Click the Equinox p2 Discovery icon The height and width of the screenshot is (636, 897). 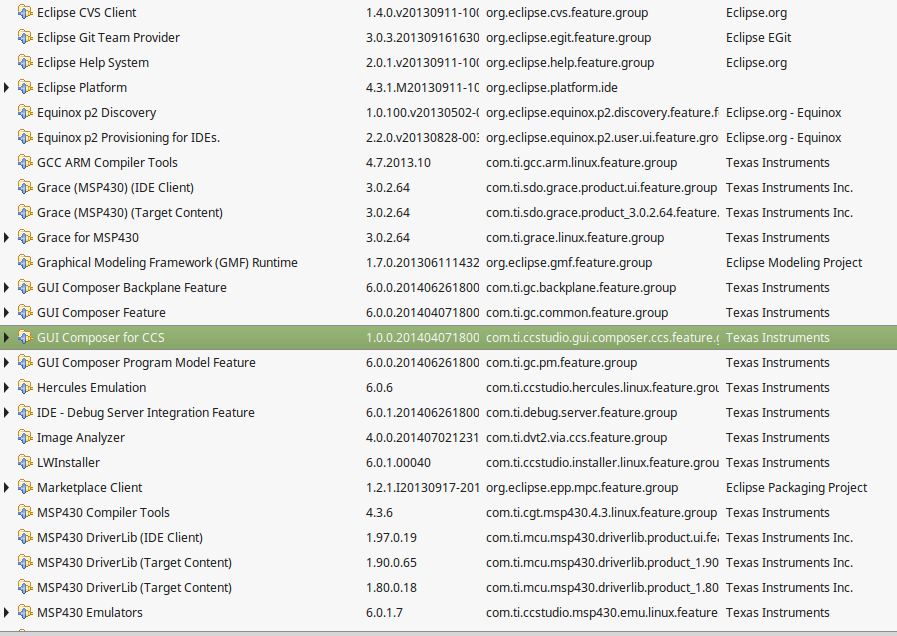coord(25,112)
